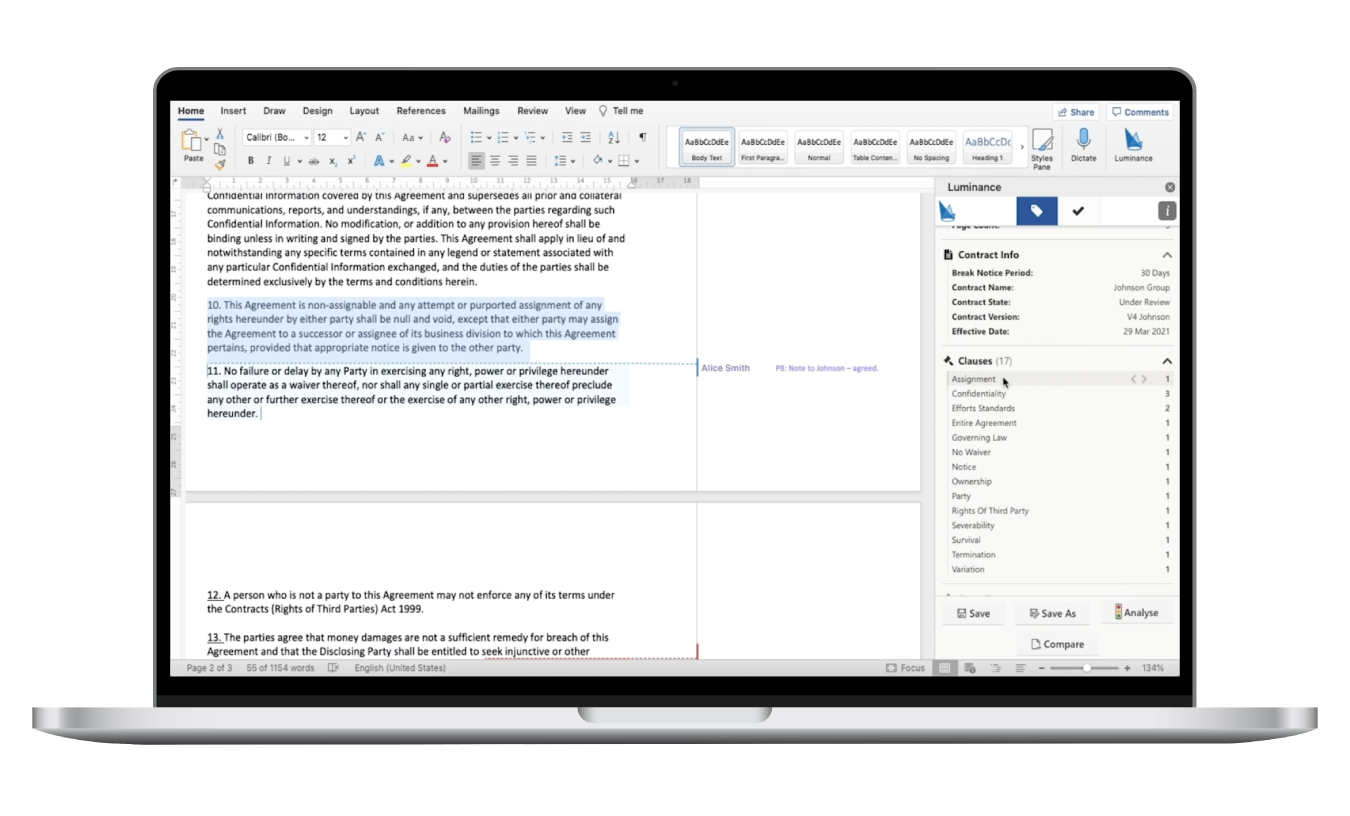Decrease paragraph indent
The height and width of the screenshot is (816, 1350).
567,137
